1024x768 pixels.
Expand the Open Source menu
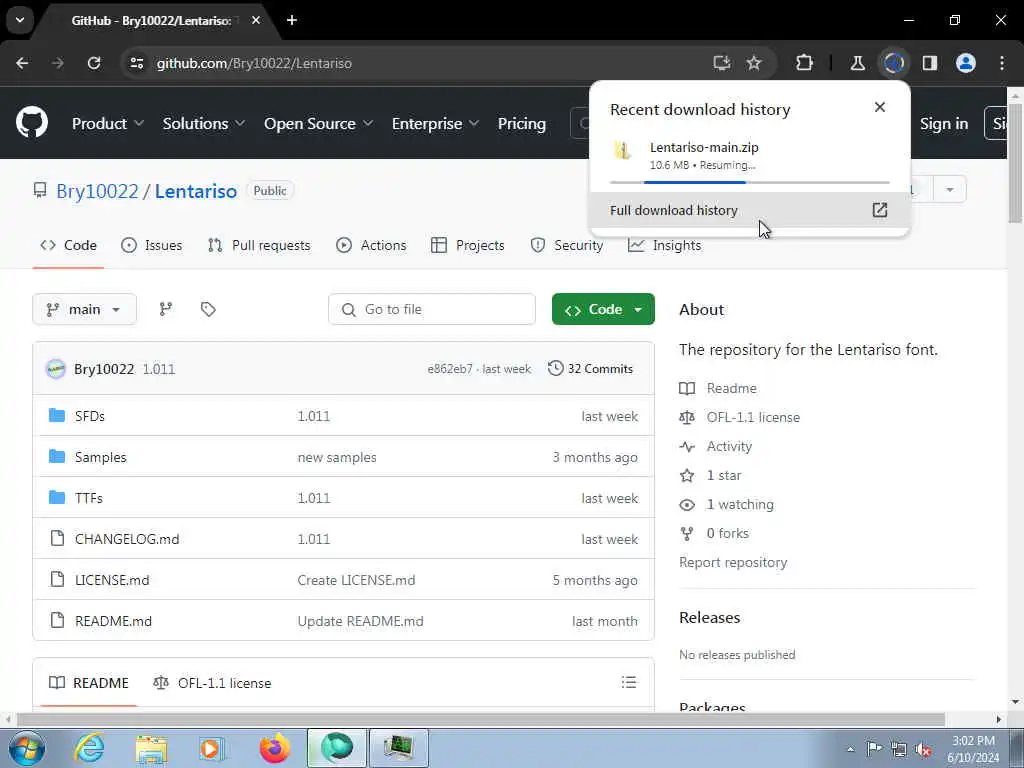[x=318, y=123]
